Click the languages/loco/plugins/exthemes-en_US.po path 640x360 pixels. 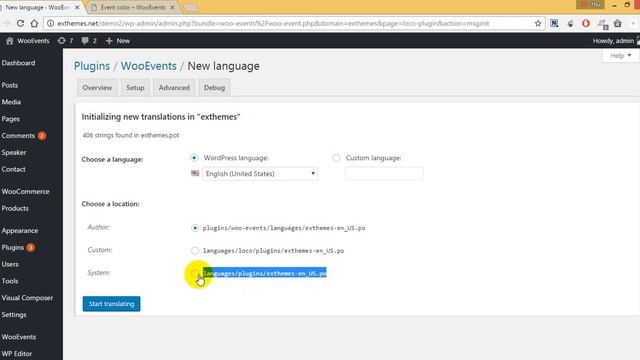click(273, 251)
